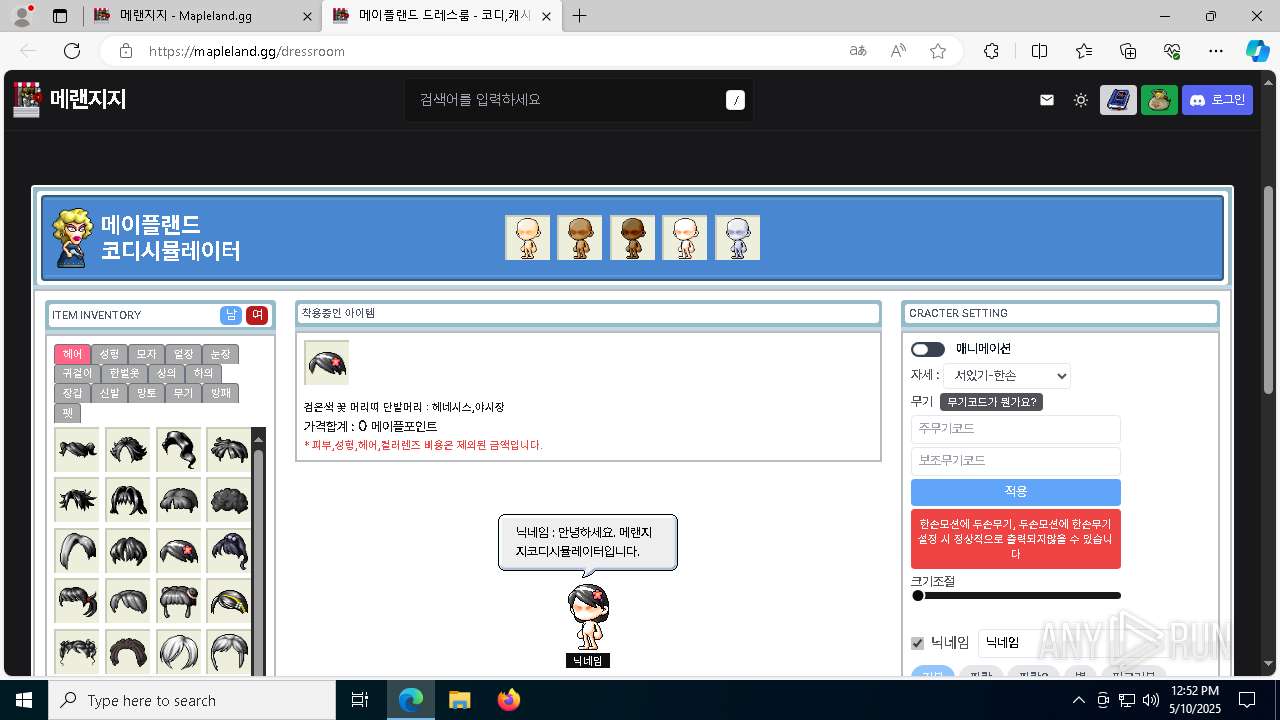
Task: Switch to the 신발 category tab
Action: point(109,393)
